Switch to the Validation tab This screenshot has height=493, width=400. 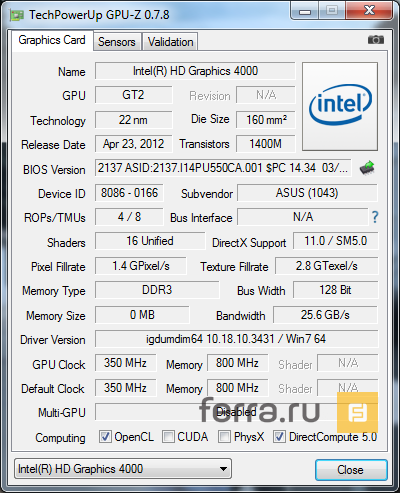pyautogui.click(x=170, y=42)
